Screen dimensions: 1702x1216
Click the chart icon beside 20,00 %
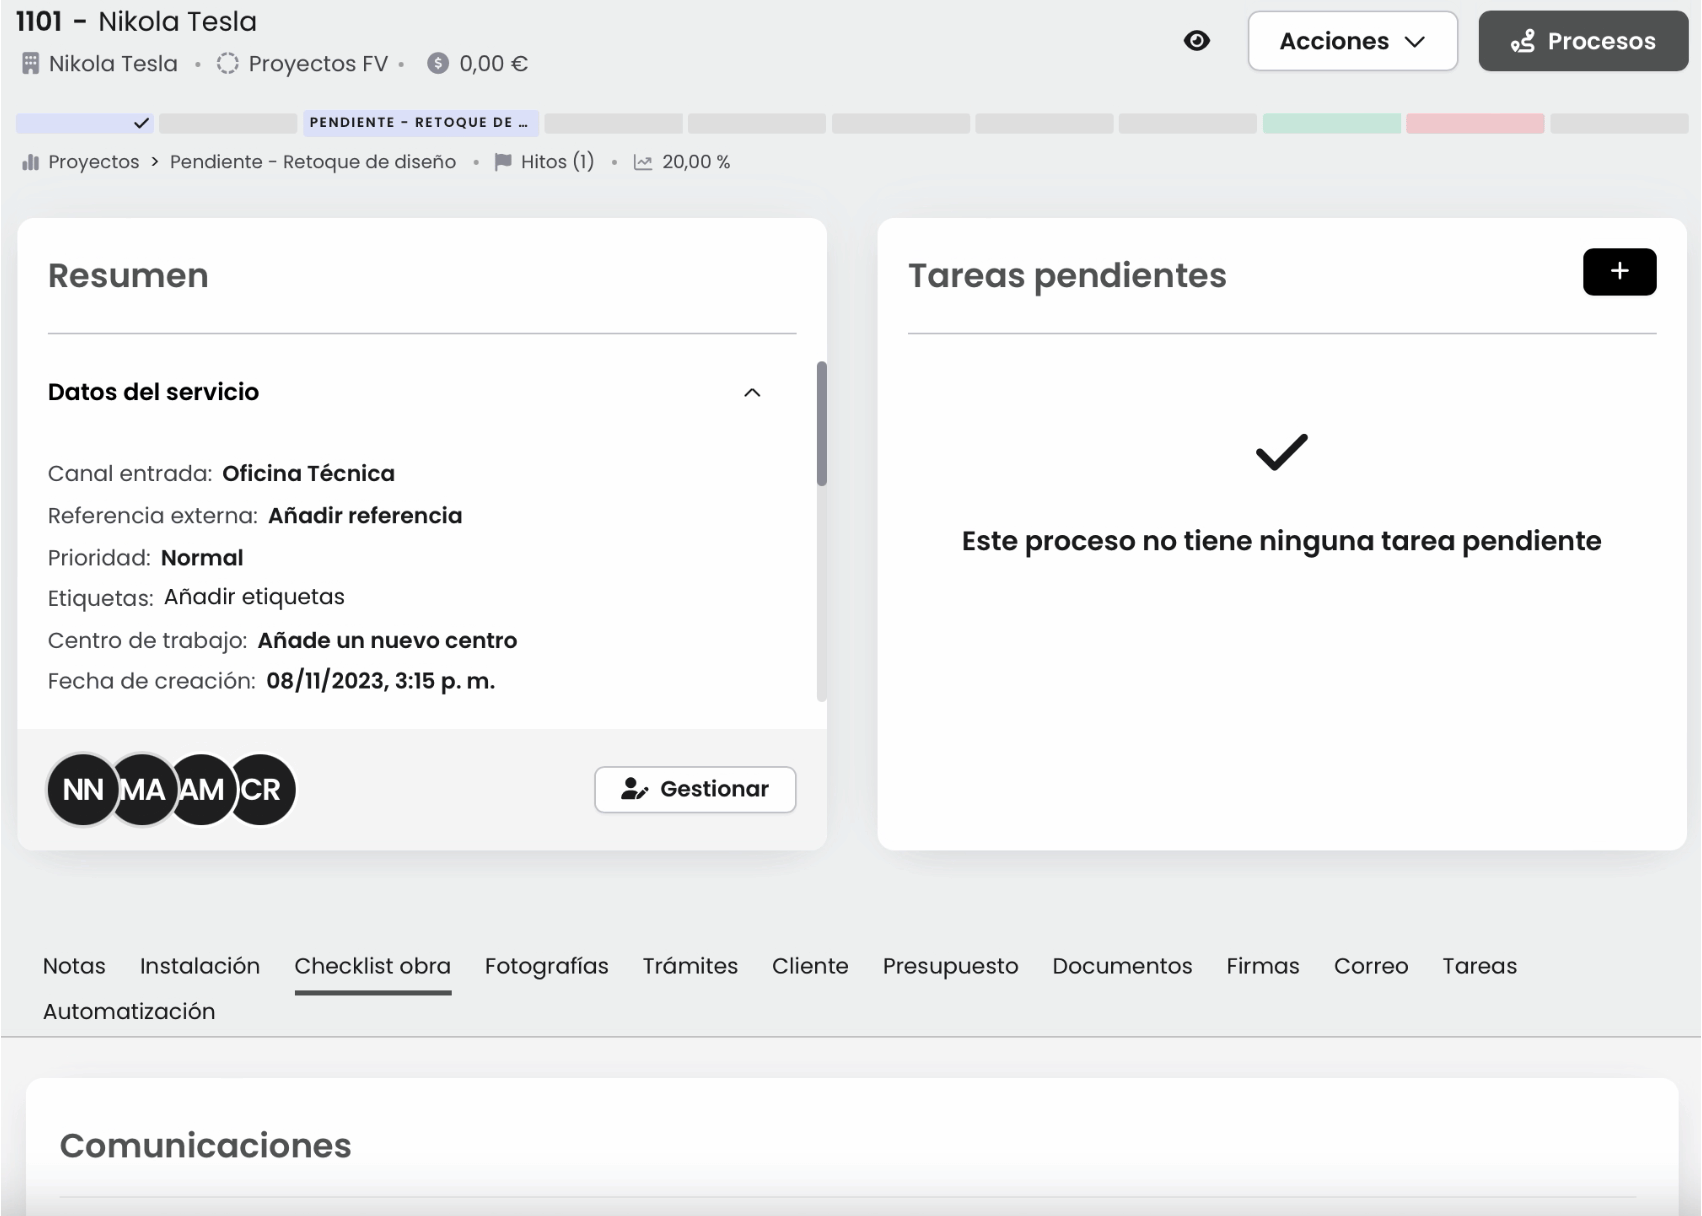[643, 162]
